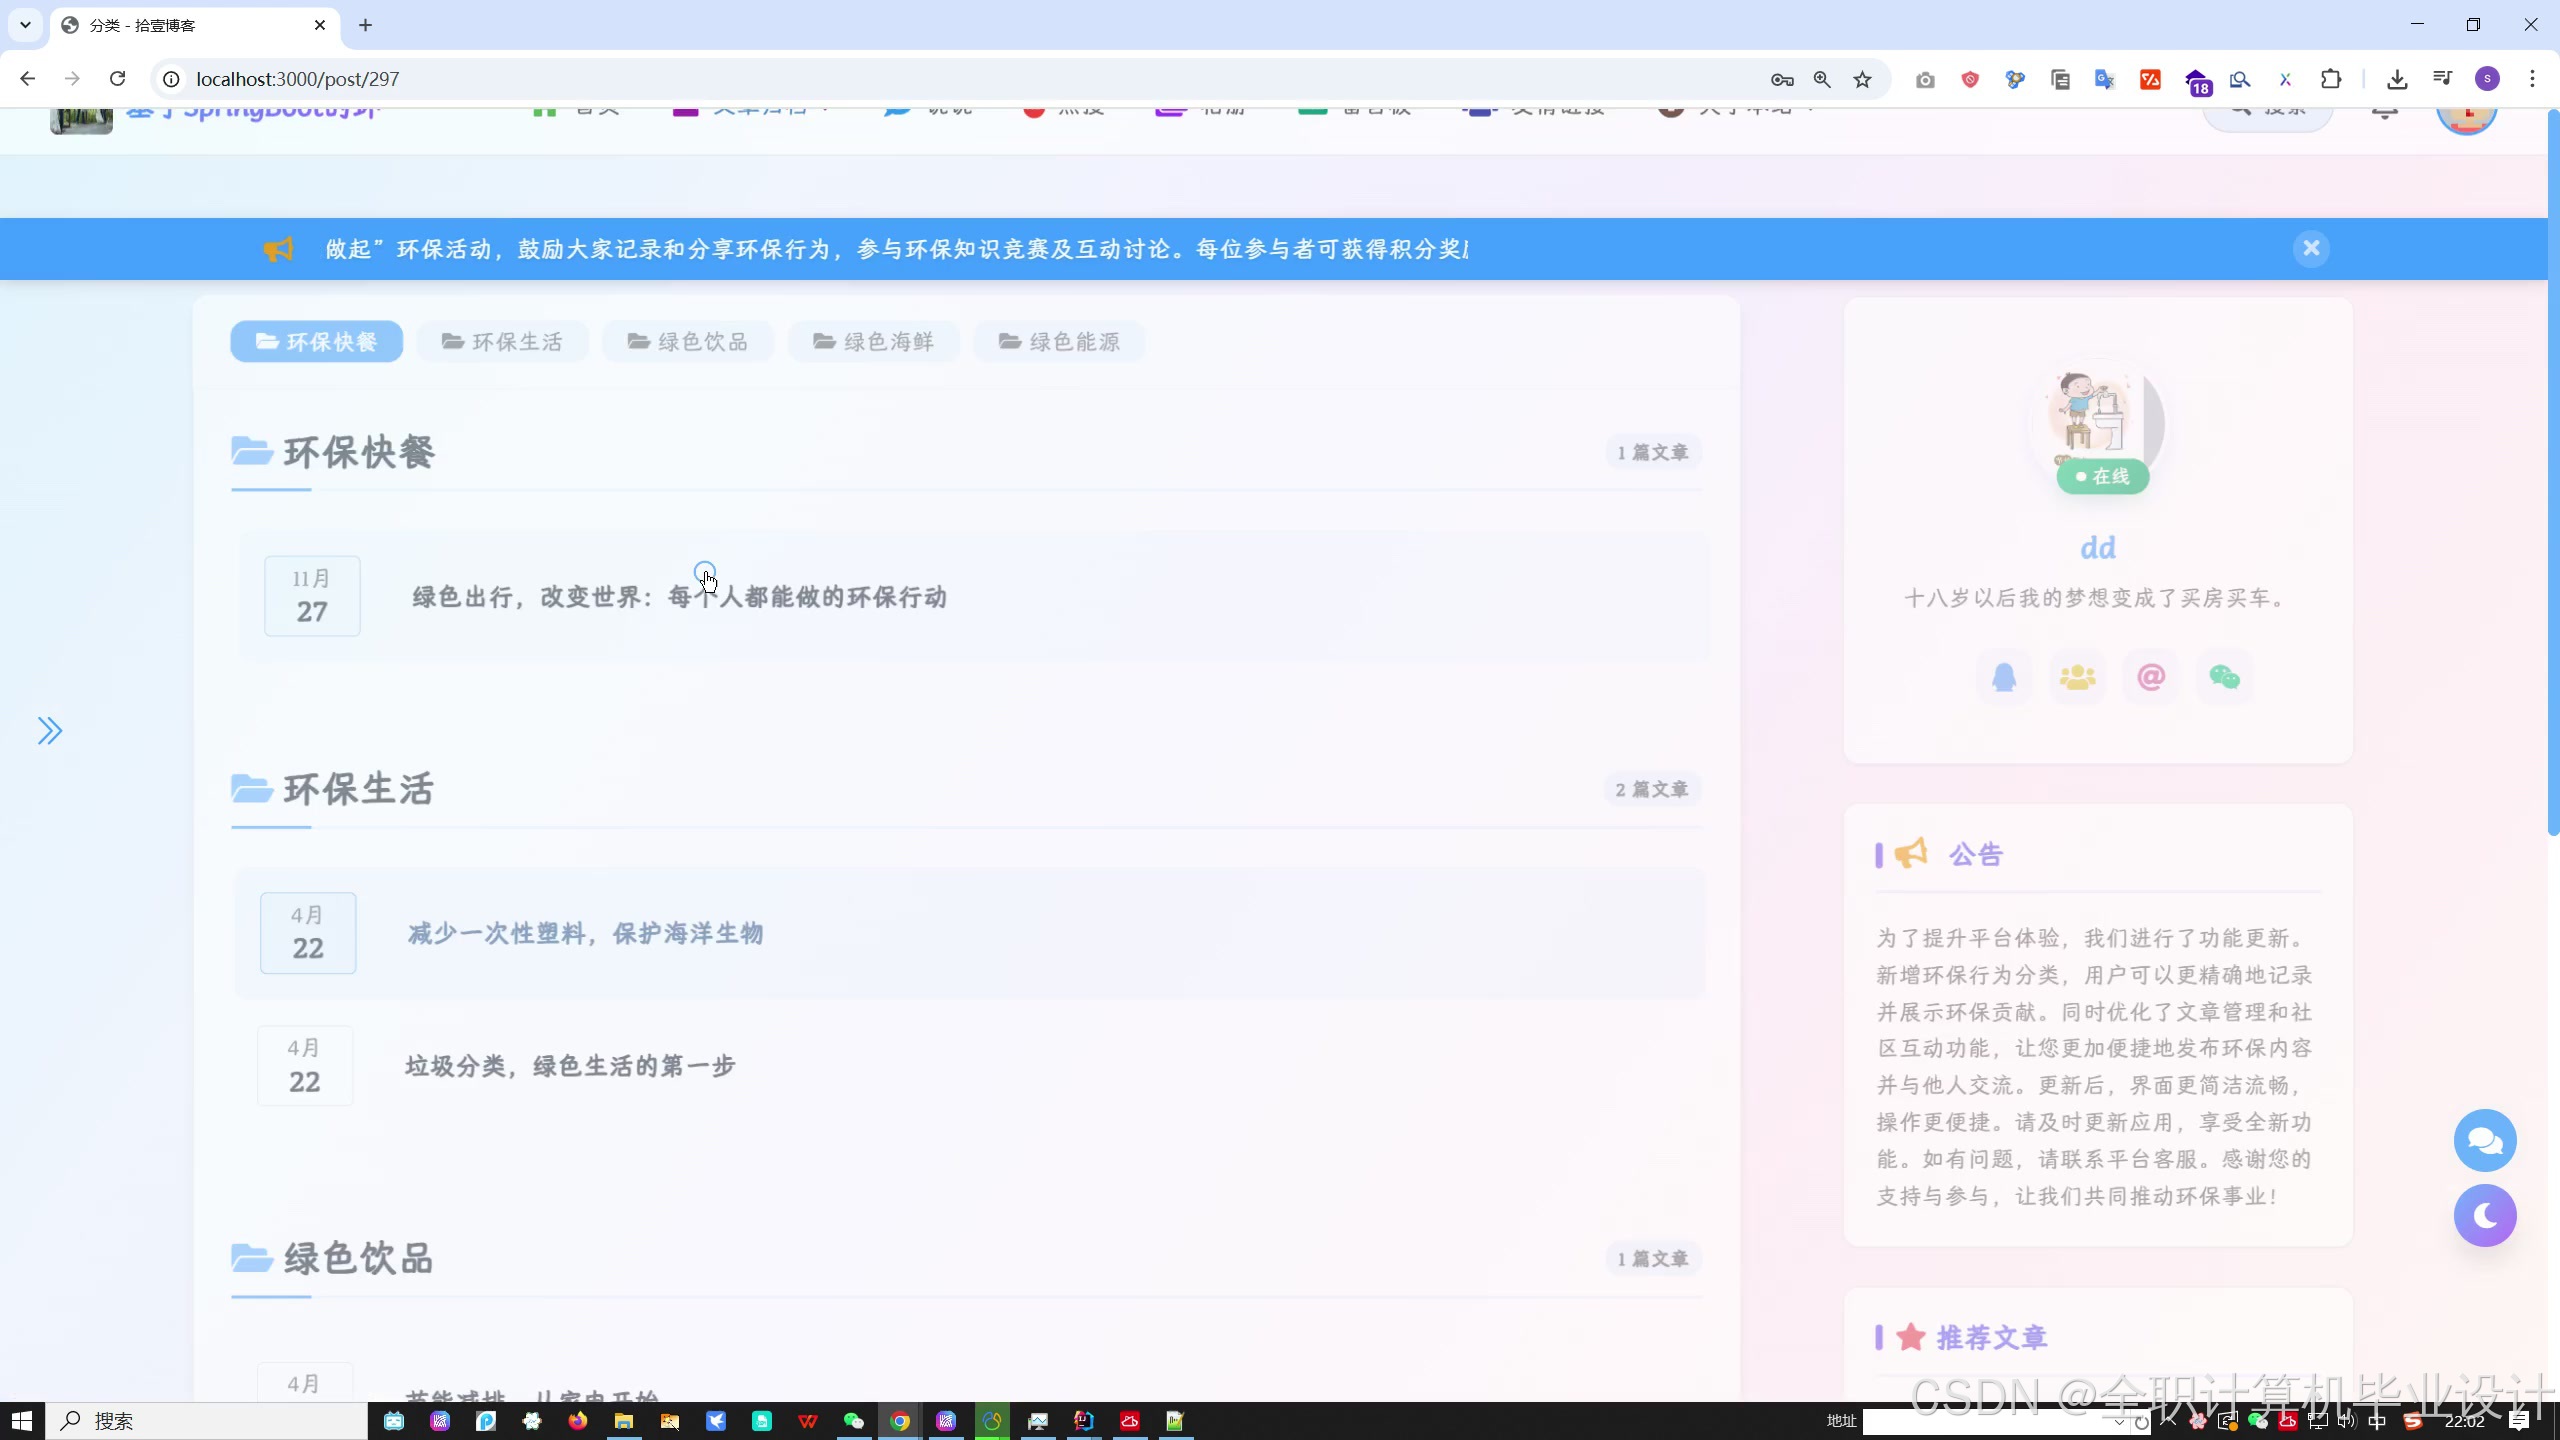
Task: Click the page vertical scrollbar thumb
Action: (x=2552, y=470)
